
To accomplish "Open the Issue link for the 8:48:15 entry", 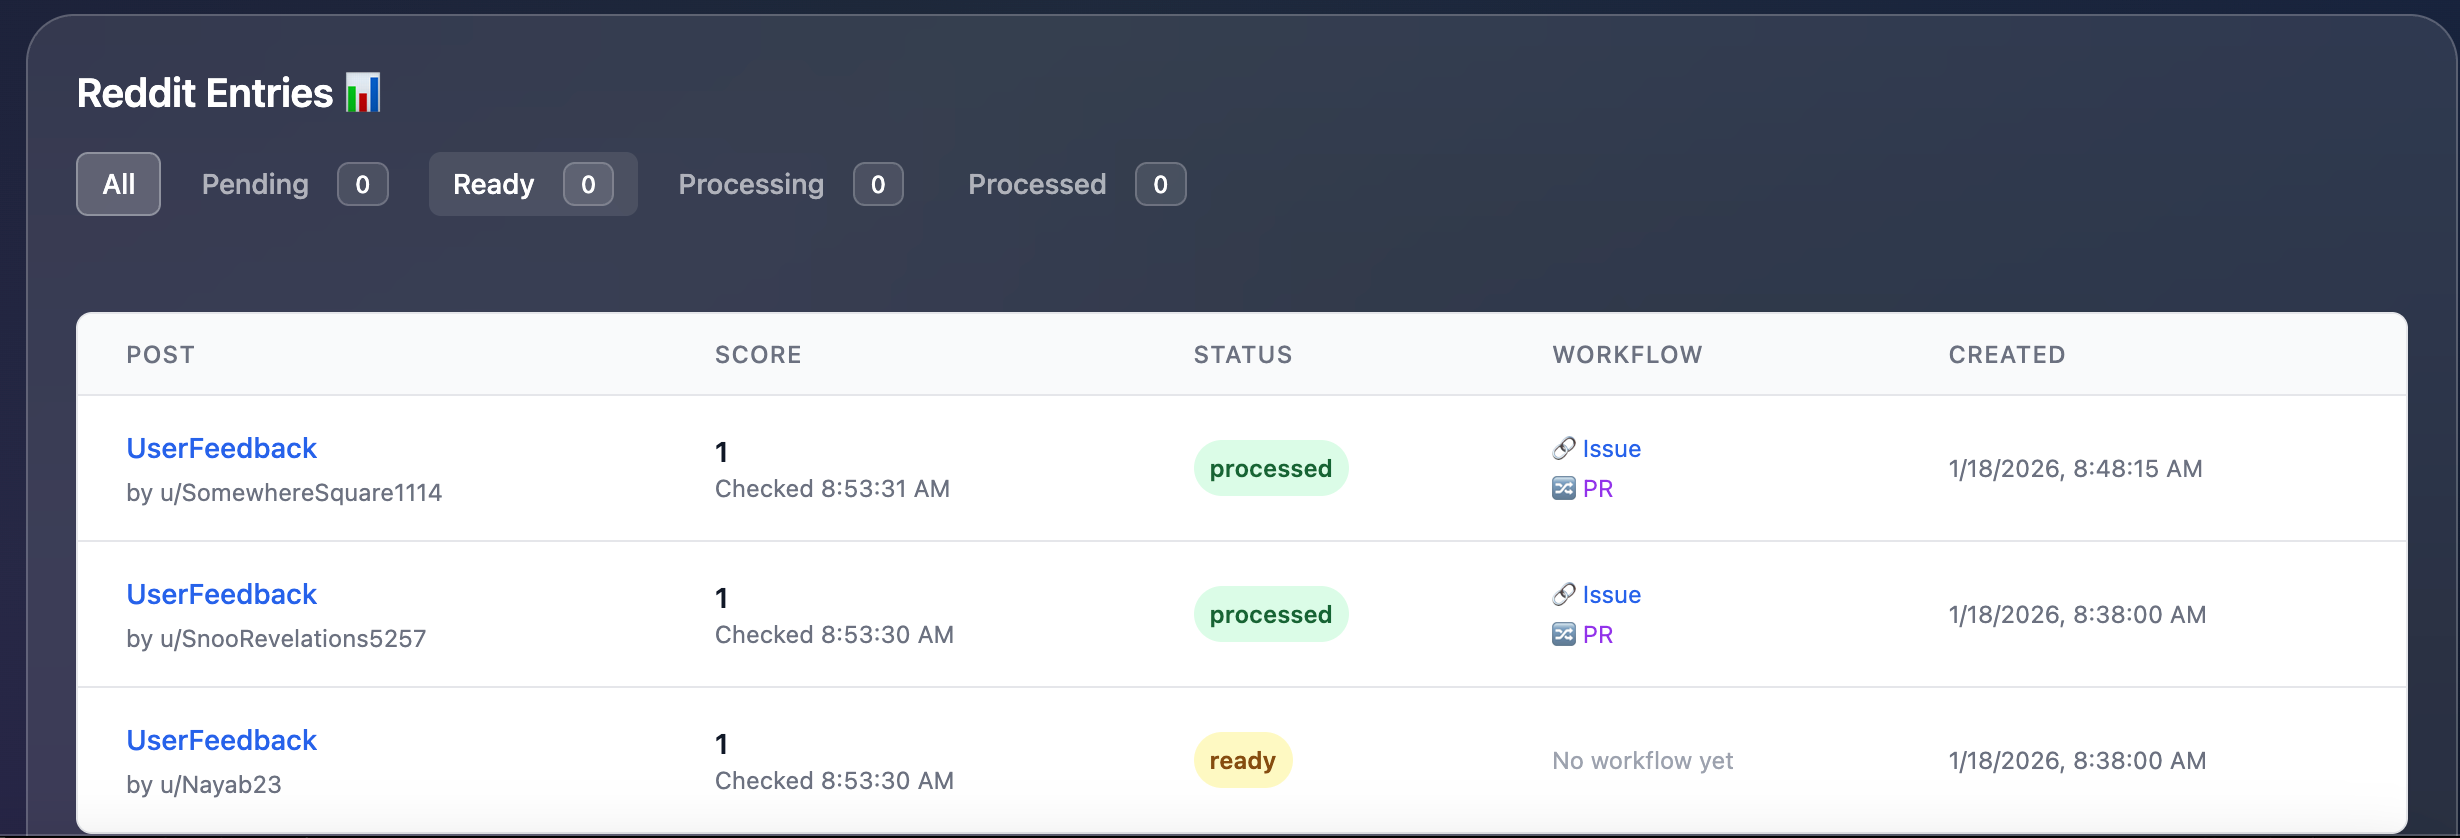I will pos(1611,449).
